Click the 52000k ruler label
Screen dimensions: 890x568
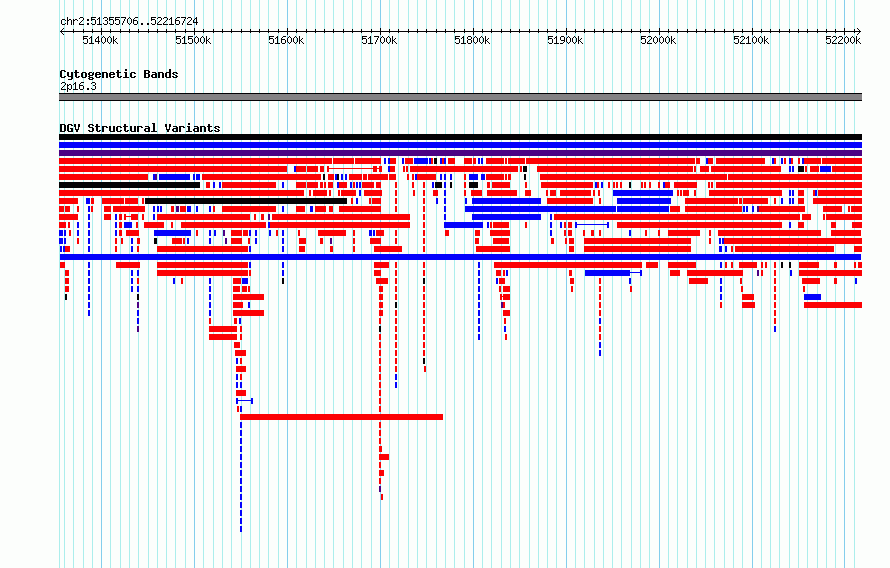[x=658, y=40]
